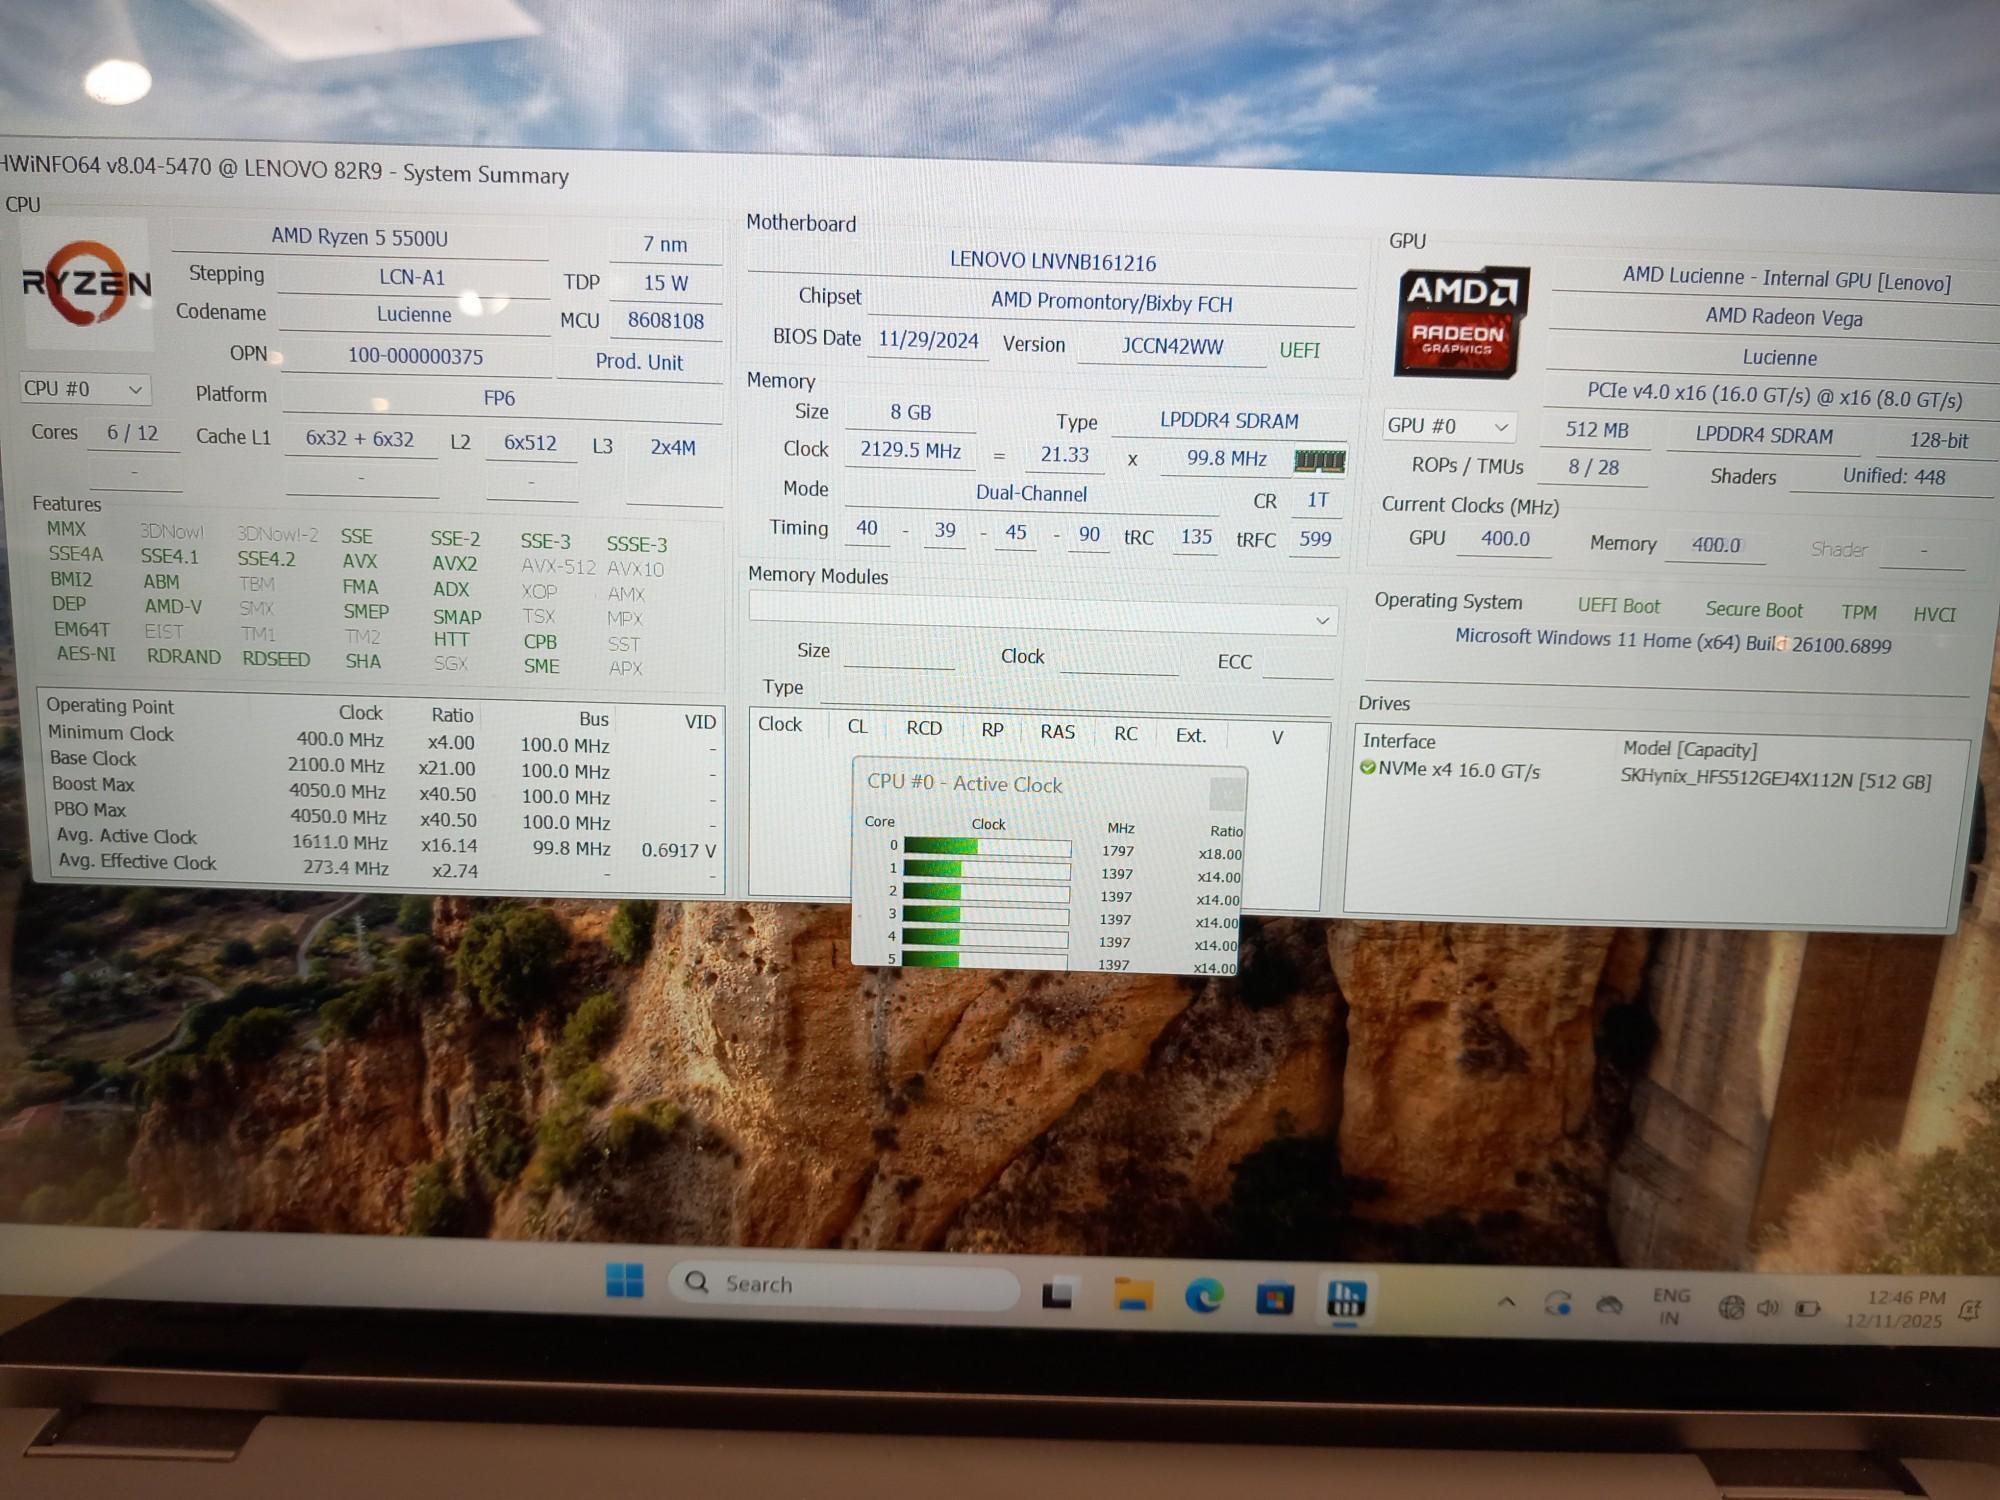Close the CPU #0 Active Clock popup
Image resolution: width=2000 pixels, height=1500 pixels.
1226,793
